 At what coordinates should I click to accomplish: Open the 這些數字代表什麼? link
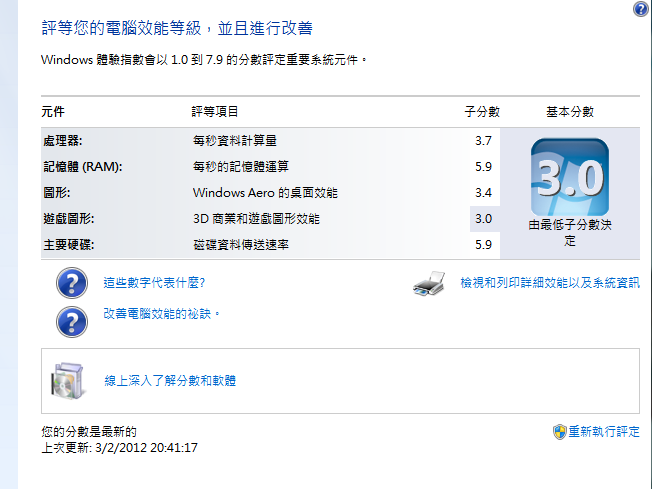pos(155,284)
